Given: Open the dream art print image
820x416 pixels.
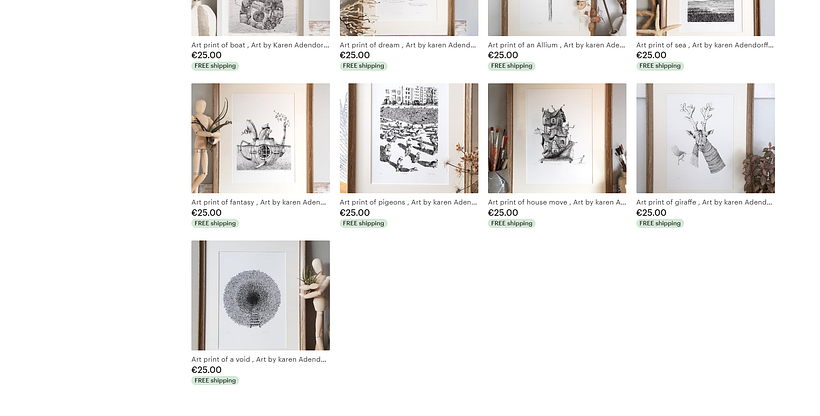Looking at the screenshot, I should [x=409, y=18].
